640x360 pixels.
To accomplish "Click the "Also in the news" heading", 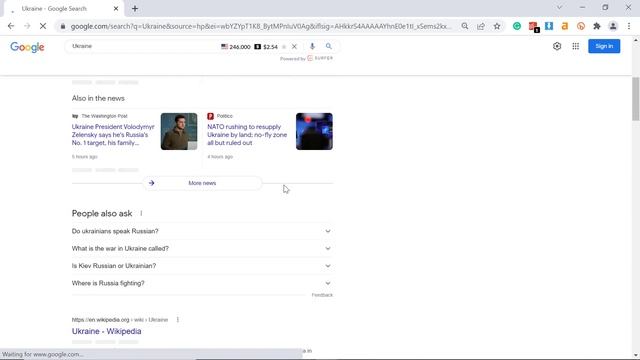I will point(98,98).
